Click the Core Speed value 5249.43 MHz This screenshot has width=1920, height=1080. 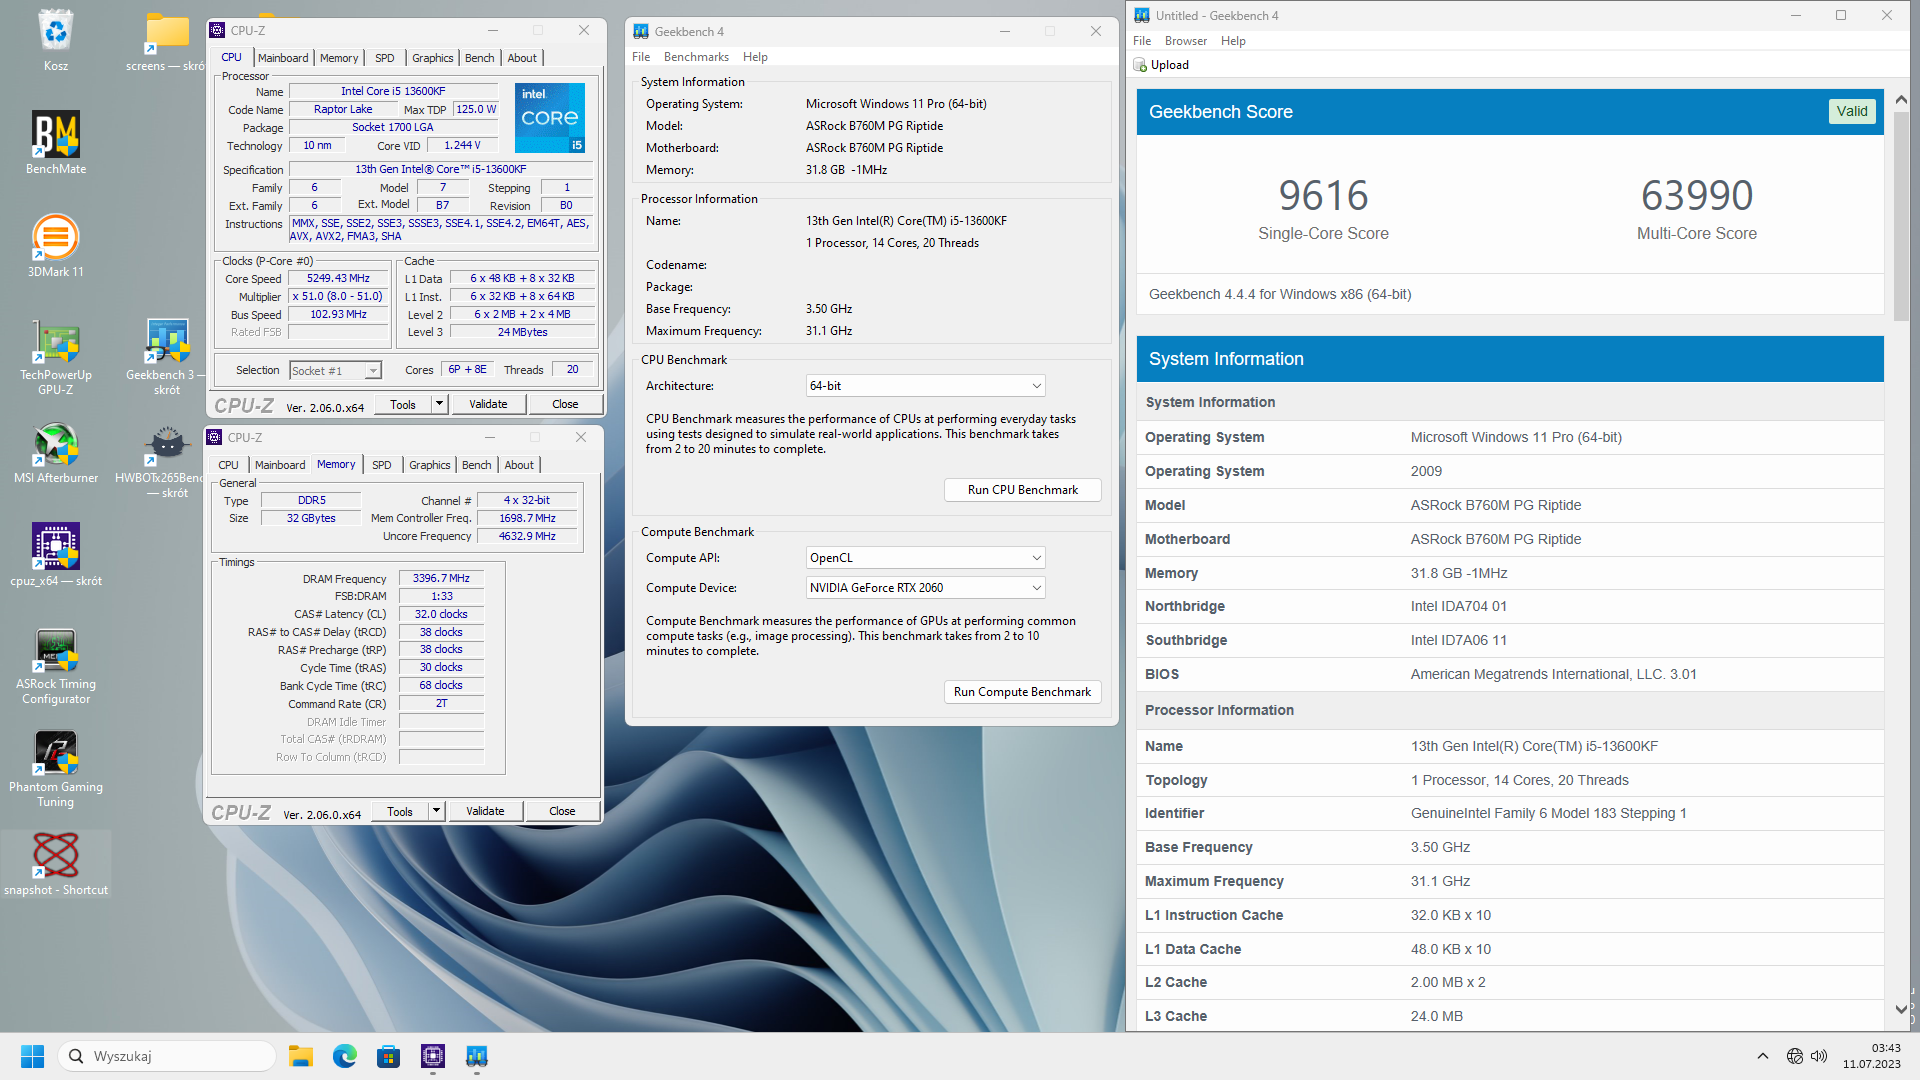tap(339, 279)
